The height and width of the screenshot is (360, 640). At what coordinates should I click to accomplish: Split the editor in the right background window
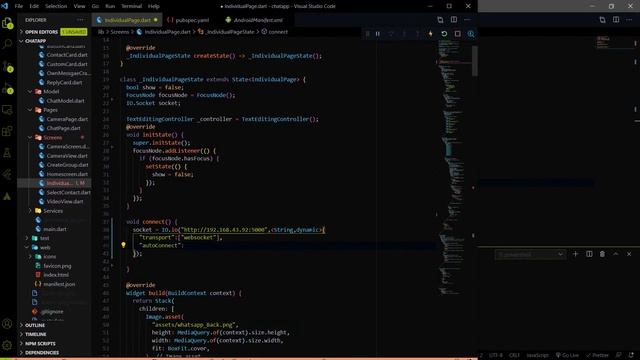pyautogui.click(x=616, y=20)
